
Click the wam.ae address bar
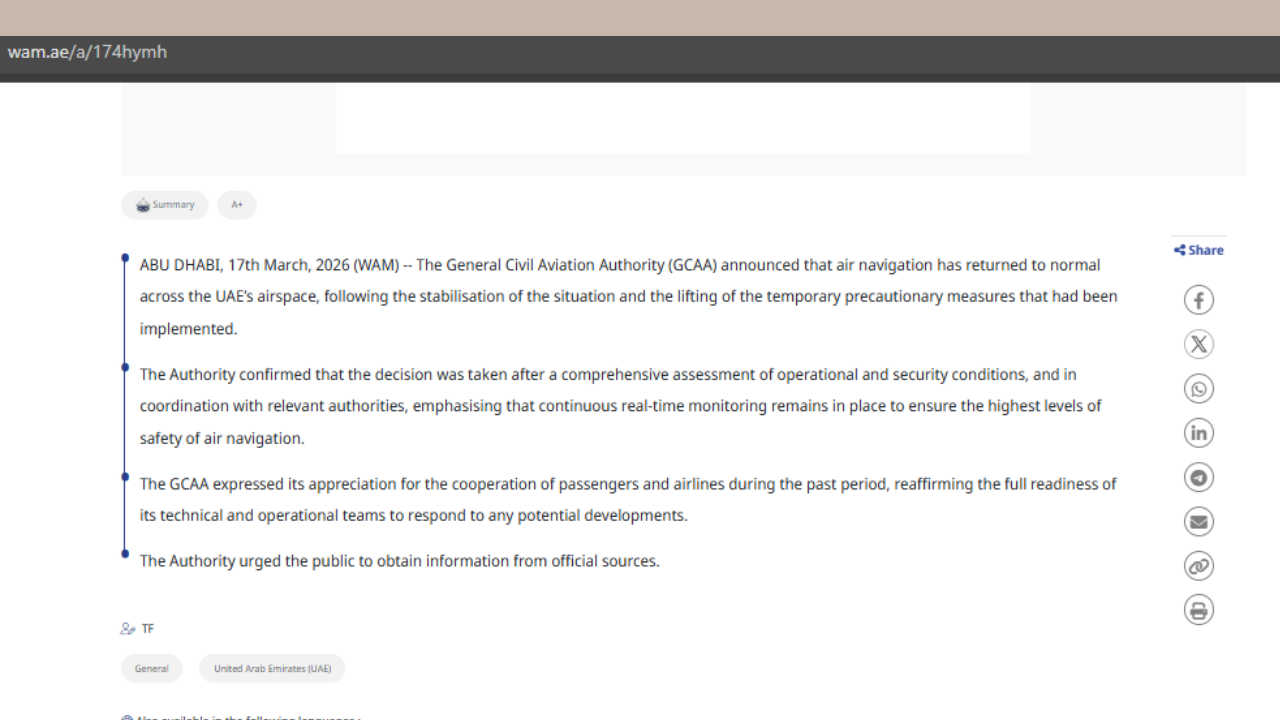[x=88, y=52]
